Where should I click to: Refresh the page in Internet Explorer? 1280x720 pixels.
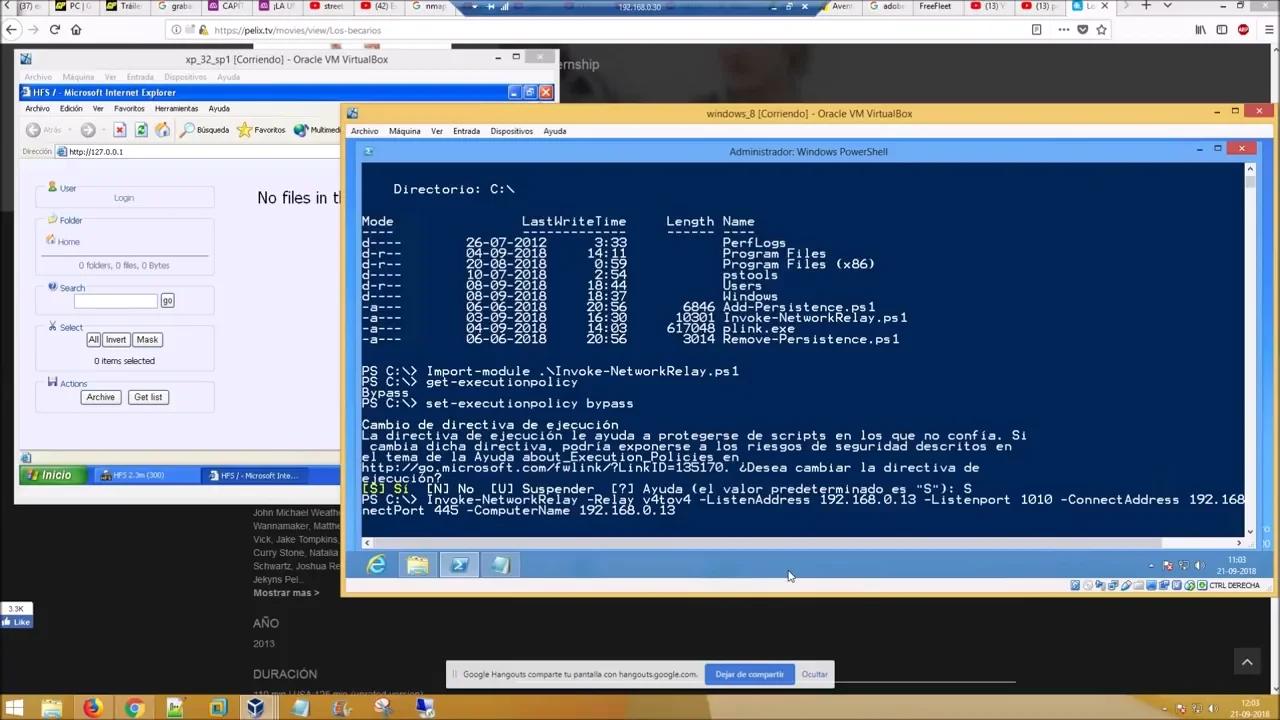click(x=141, y=129)
